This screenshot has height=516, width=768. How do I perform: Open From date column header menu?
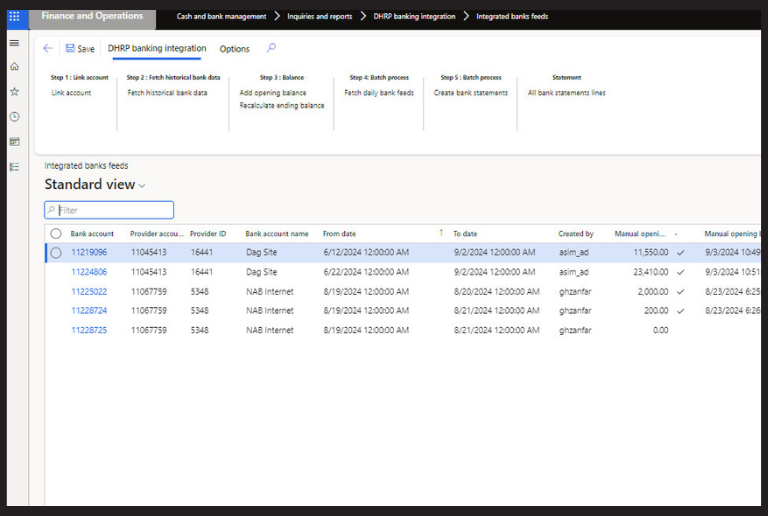click(339, 234)
